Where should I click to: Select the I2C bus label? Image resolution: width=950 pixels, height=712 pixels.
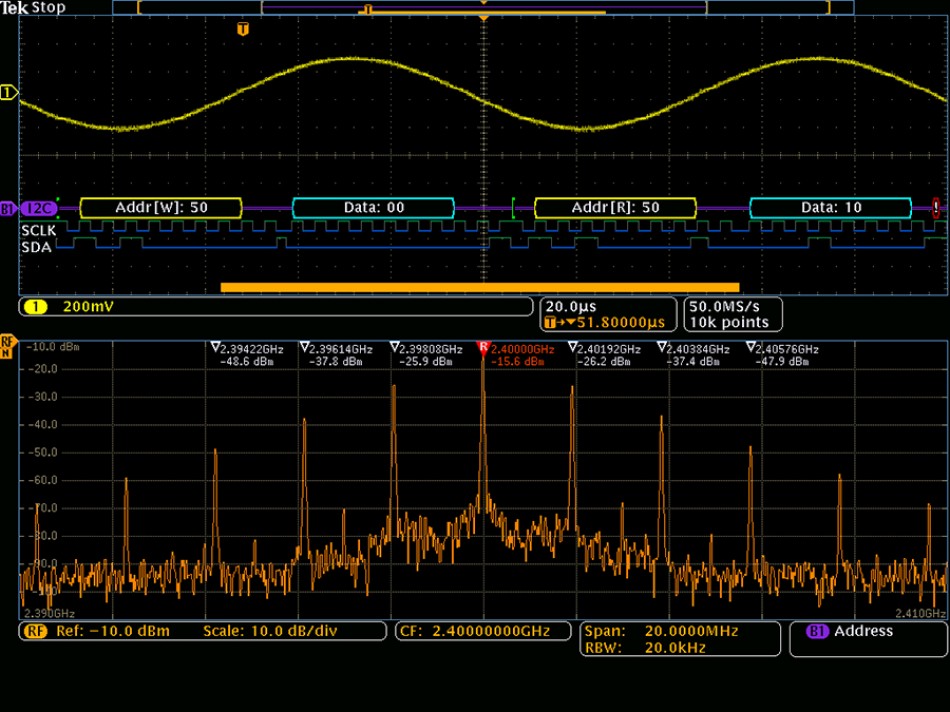[39, 208]
